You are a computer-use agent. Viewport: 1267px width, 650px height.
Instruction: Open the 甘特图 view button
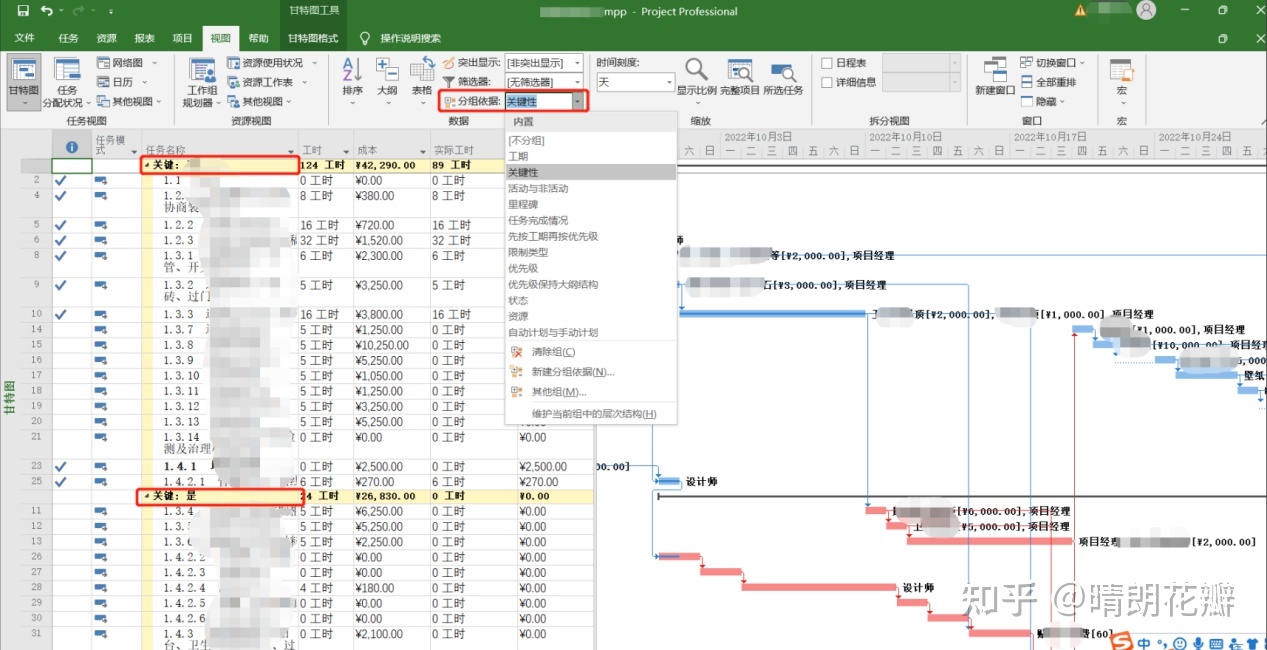click(24, 82)
